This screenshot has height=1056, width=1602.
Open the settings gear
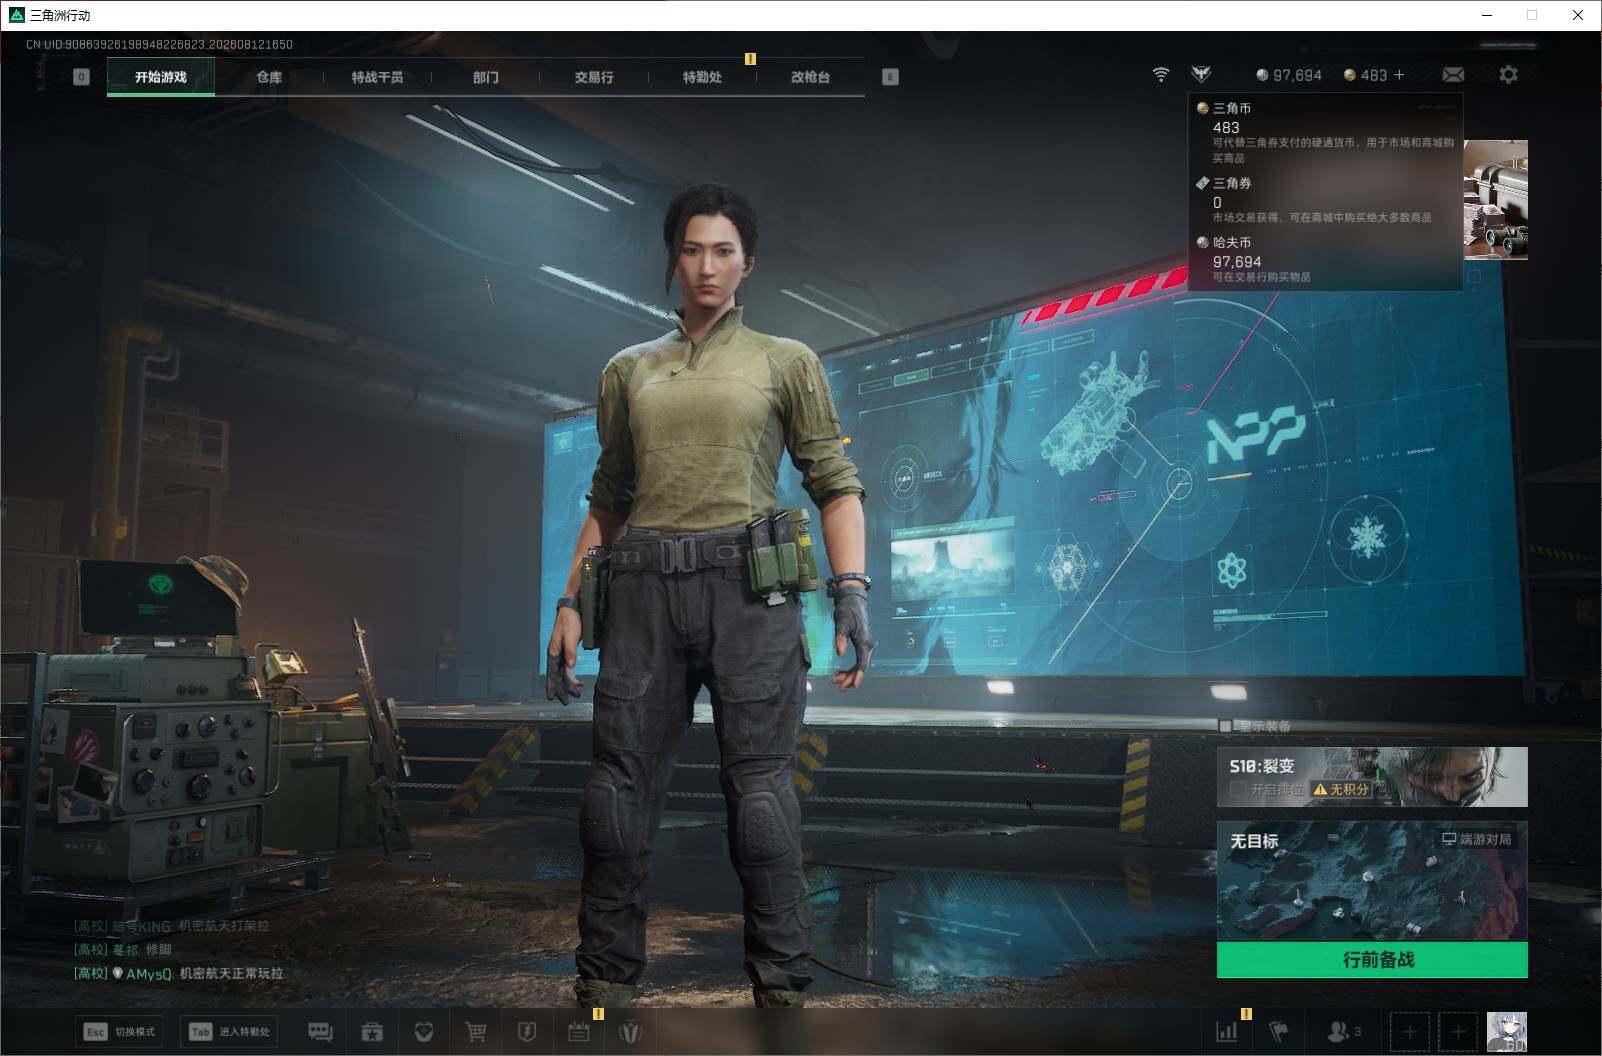[x=1508, y=75]
